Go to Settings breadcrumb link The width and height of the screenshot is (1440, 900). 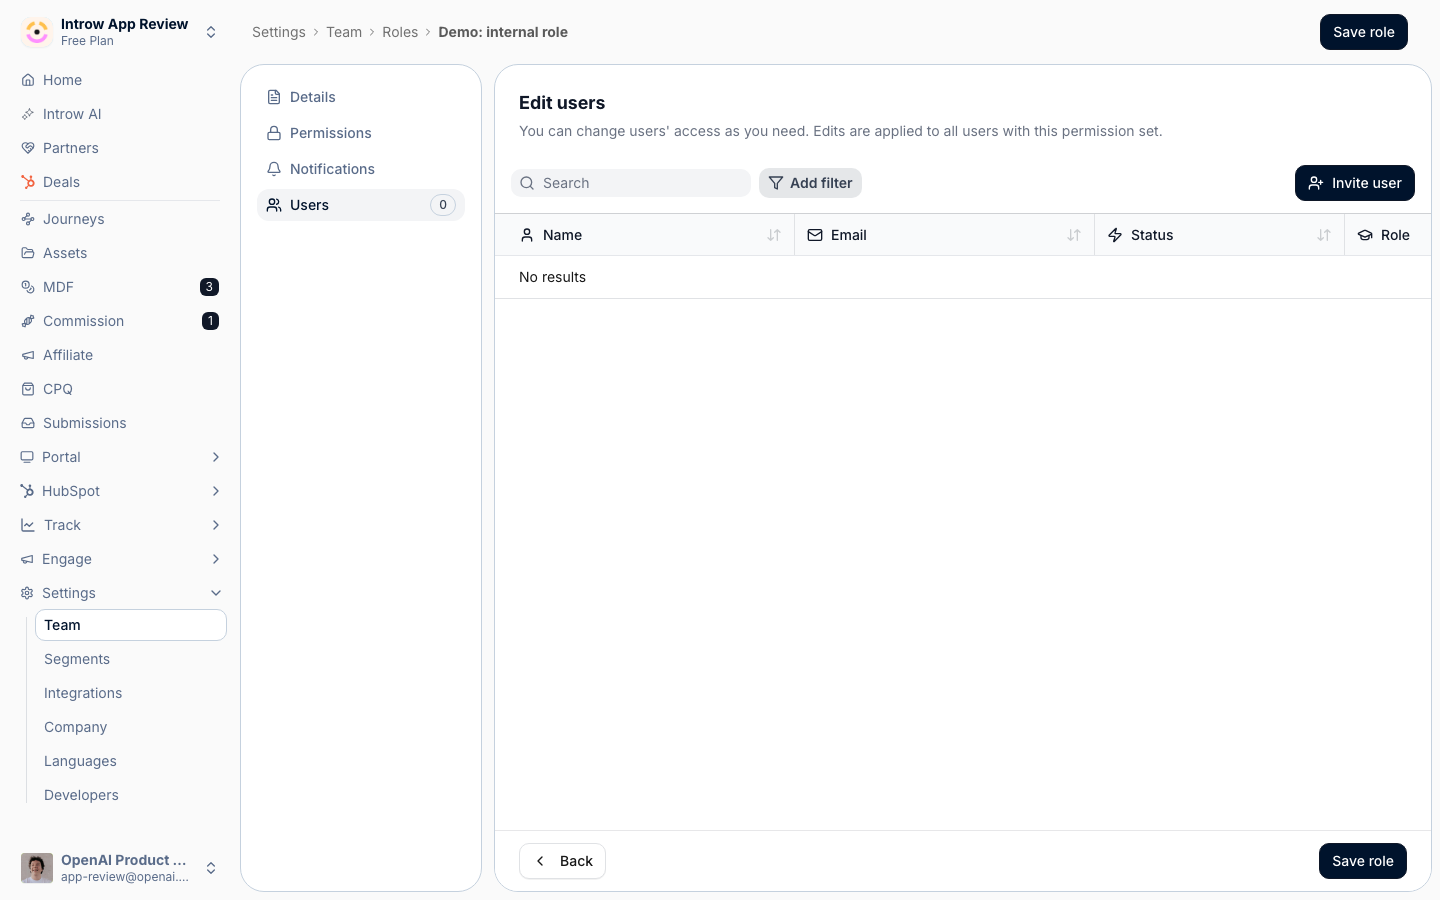pos(279,32)
